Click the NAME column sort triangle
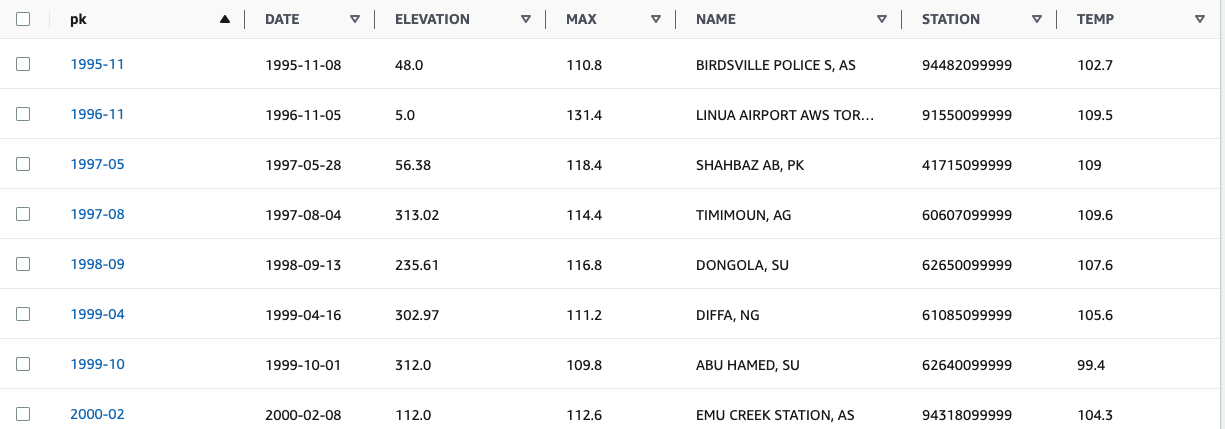Viewport: 1225px width, 429px height. tap(882, 19)
